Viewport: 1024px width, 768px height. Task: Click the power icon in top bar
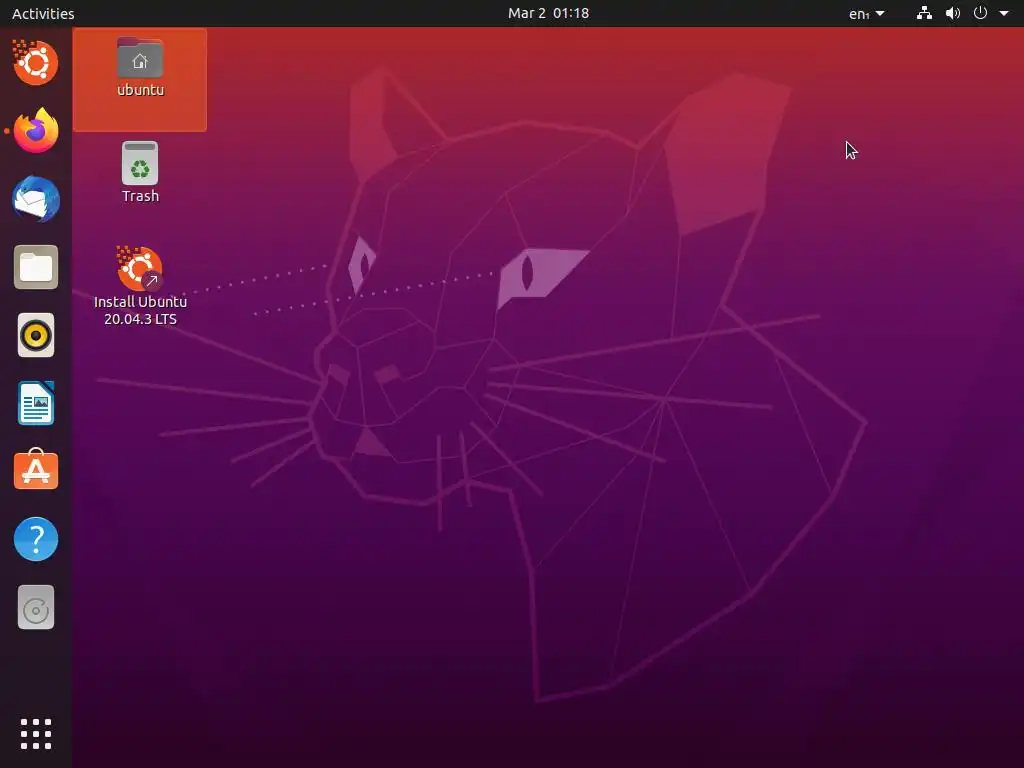[x=980, y=13]
